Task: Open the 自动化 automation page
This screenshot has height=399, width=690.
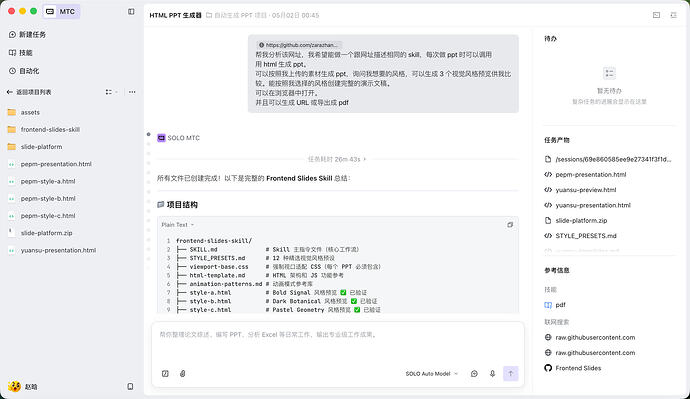Action: coord(24,71)
